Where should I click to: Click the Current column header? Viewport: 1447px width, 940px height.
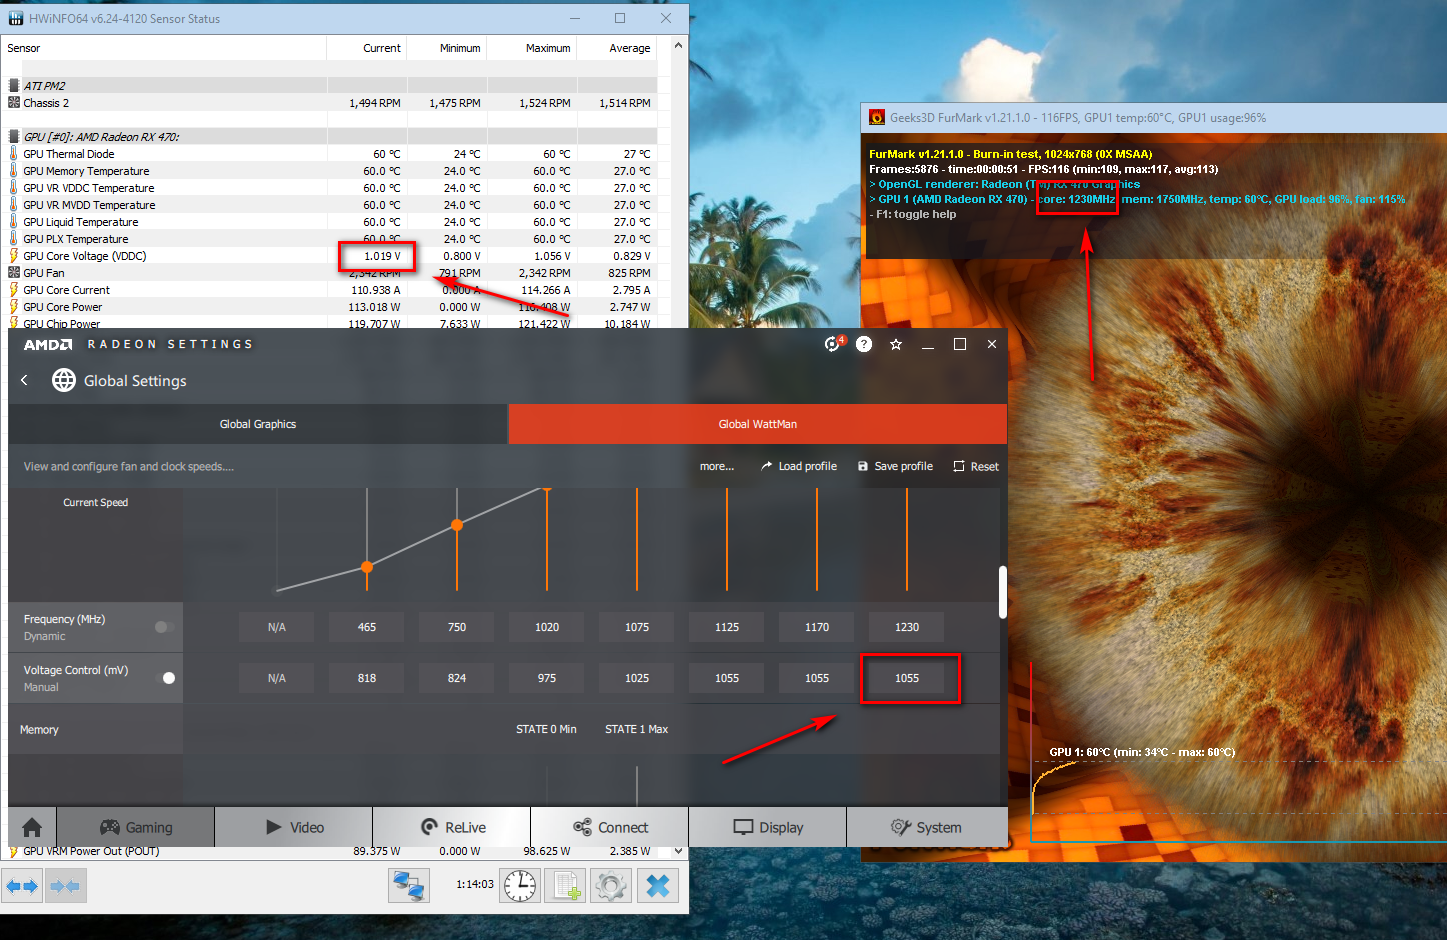tap(367, 48)
